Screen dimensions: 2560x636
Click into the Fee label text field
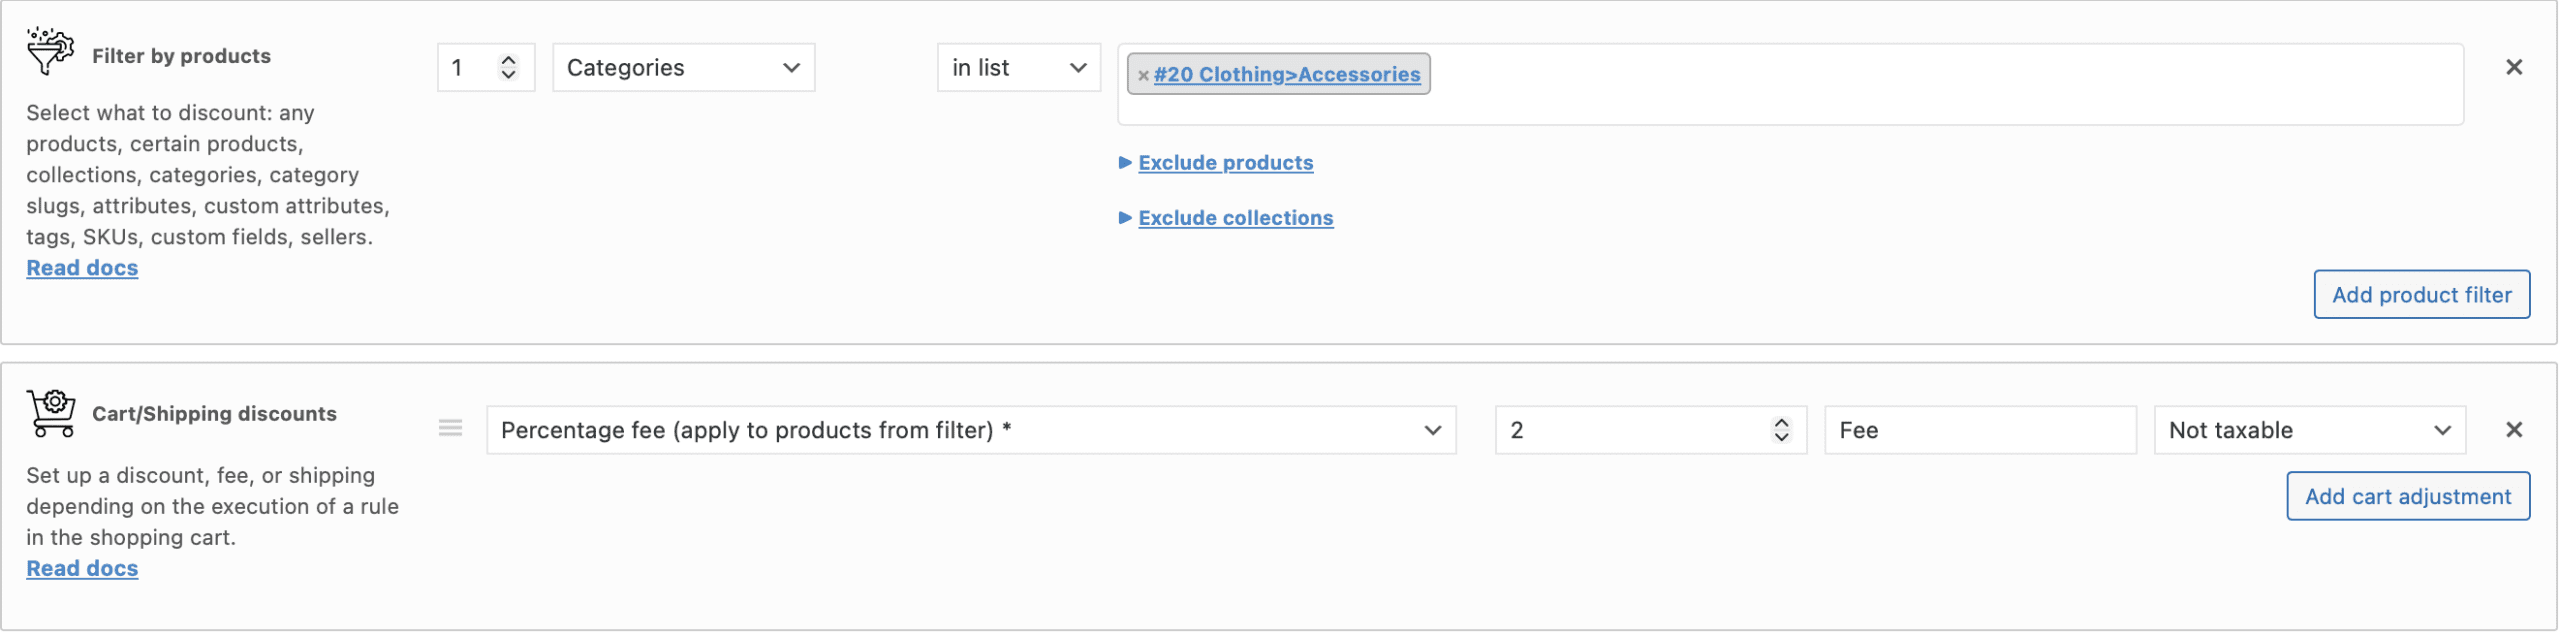(1979, 430)
